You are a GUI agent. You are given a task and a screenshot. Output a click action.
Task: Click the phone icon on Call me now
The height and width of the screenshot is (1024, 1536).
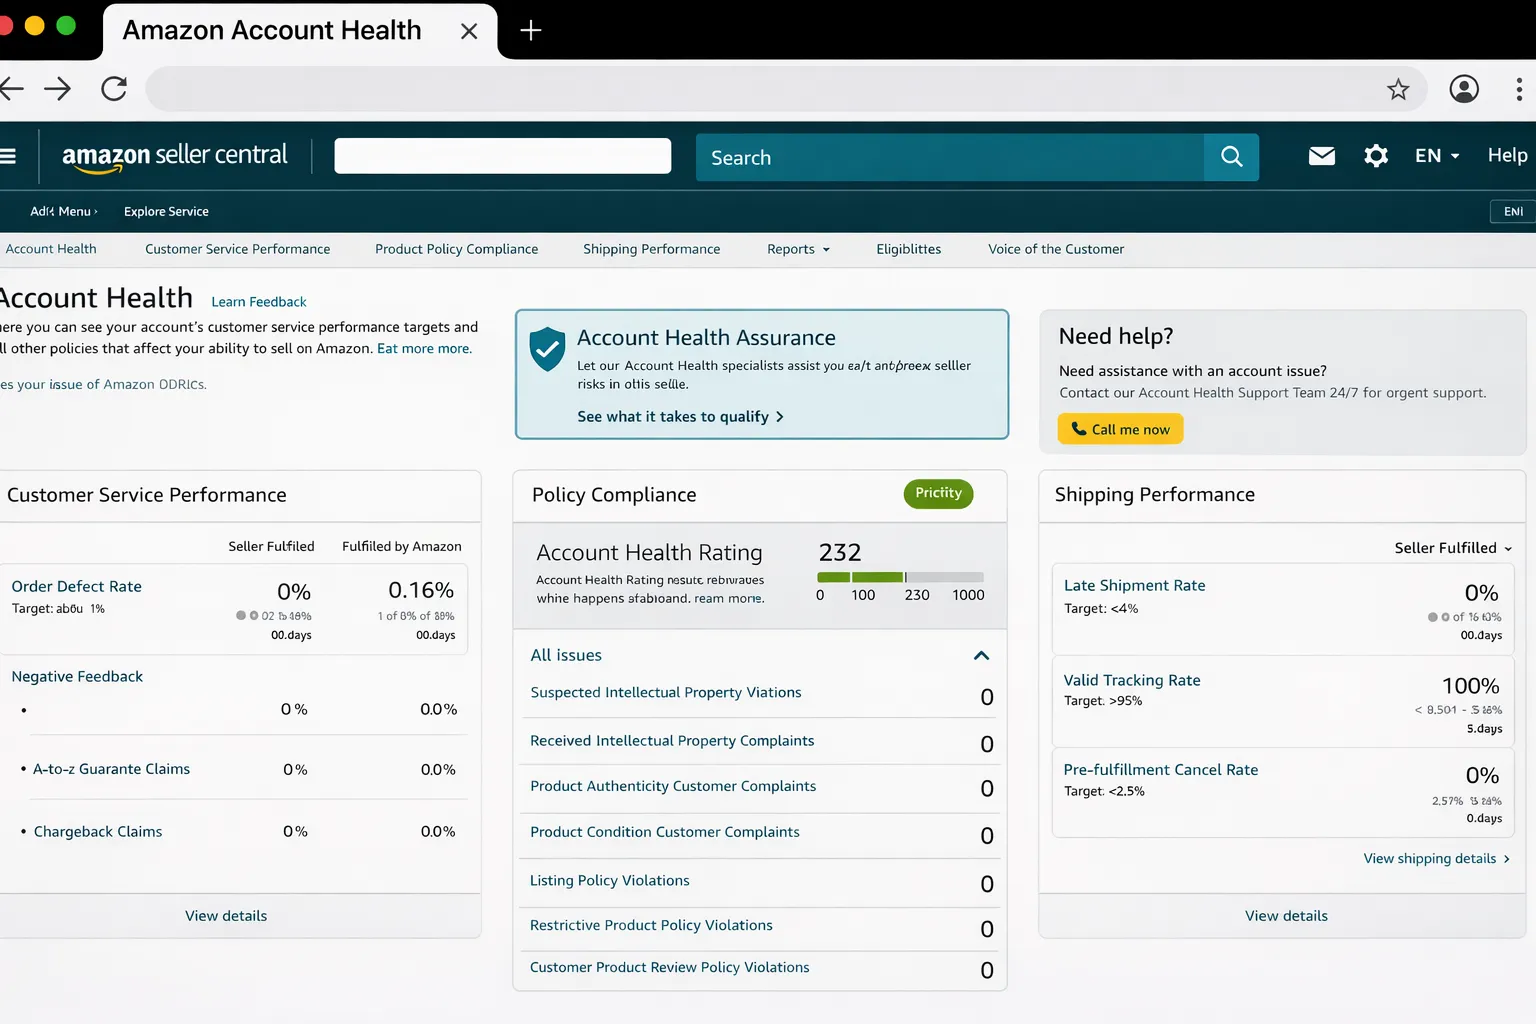pyautogui.click(x=1079, y=429)
